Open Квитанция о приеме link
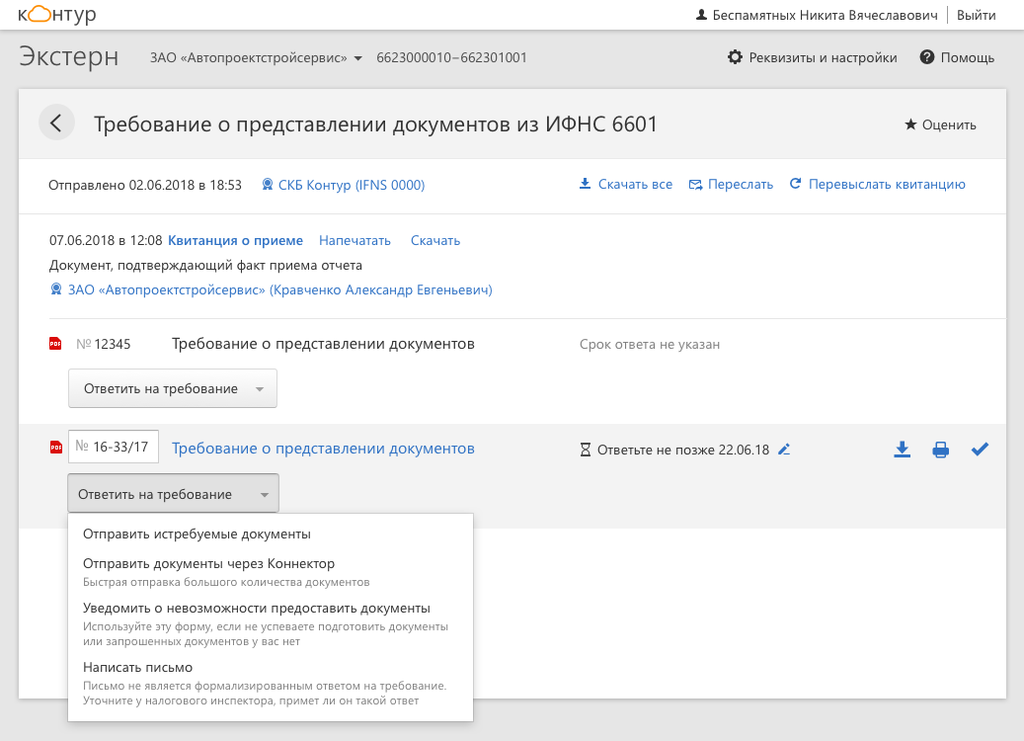1024x741 pixels. pos(235,240)
